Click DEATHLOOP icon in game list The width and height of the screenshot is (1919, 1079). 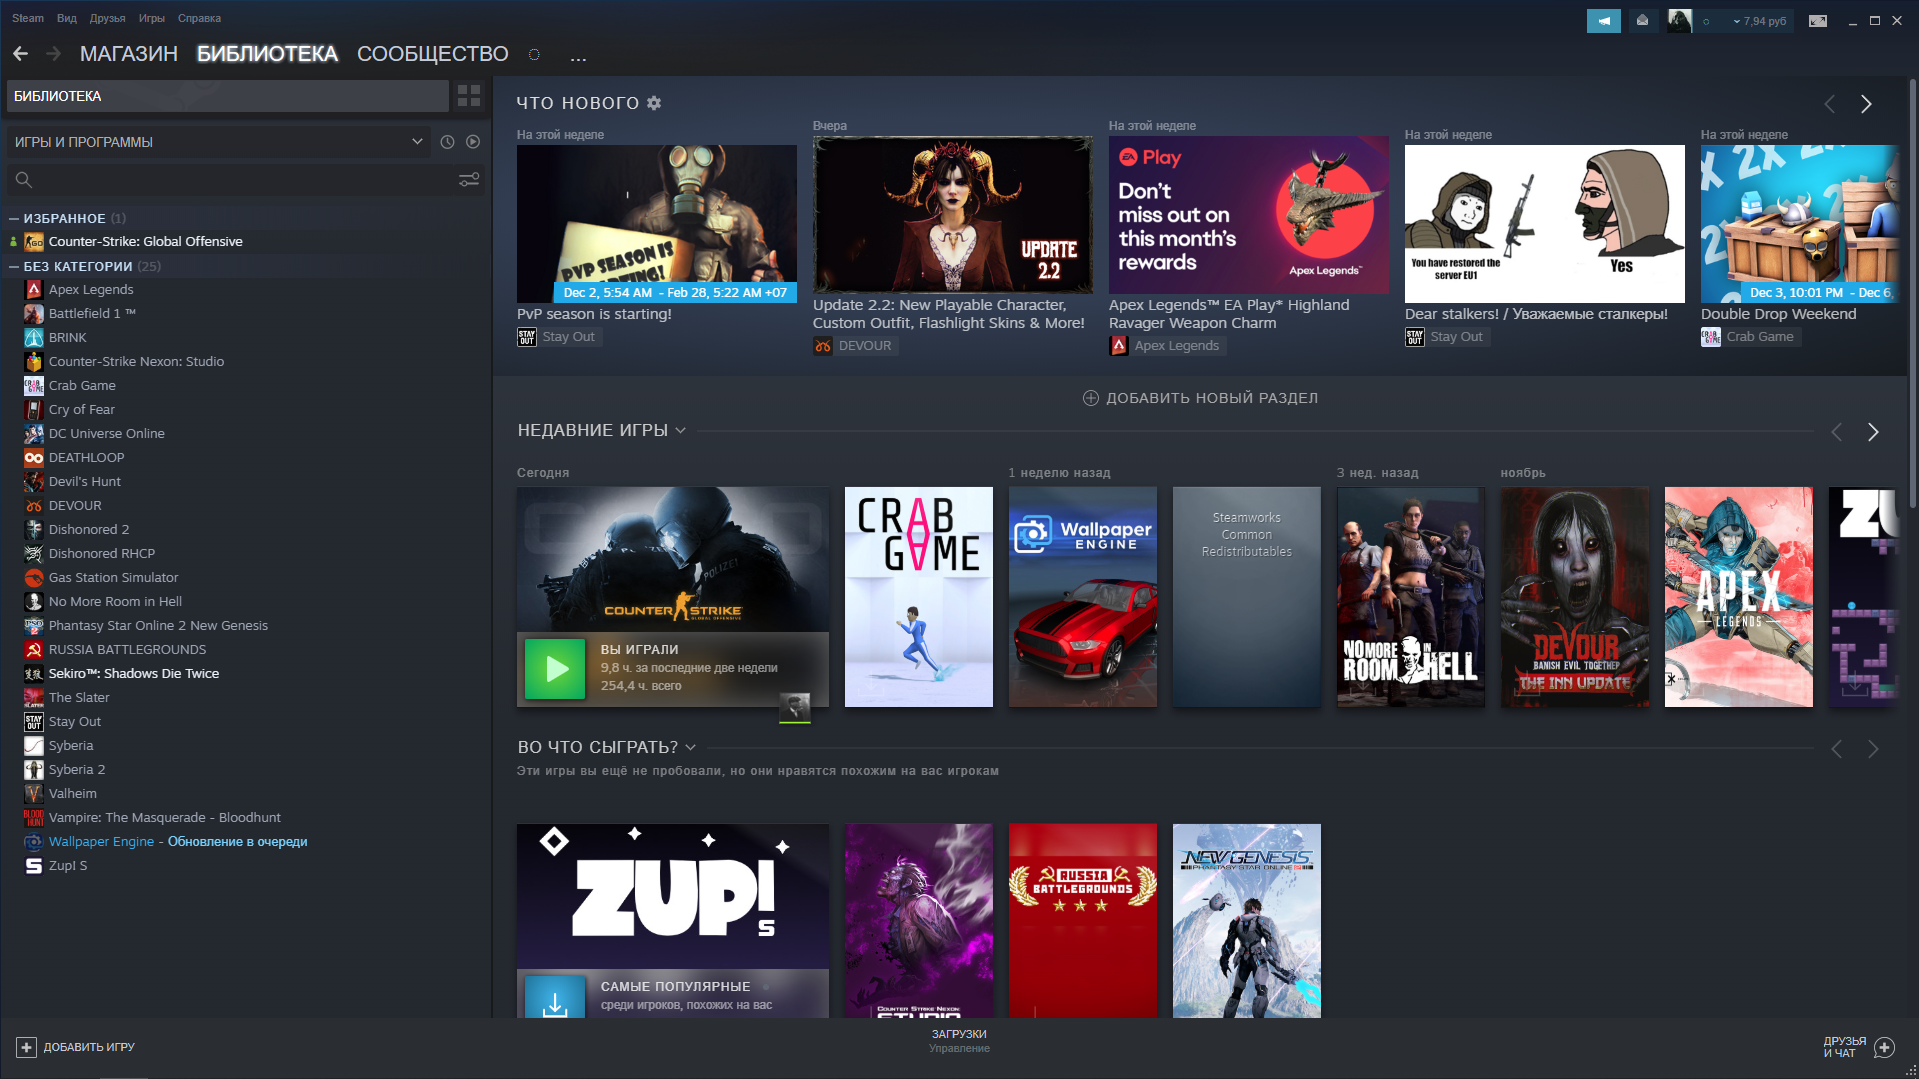[34, 458]
